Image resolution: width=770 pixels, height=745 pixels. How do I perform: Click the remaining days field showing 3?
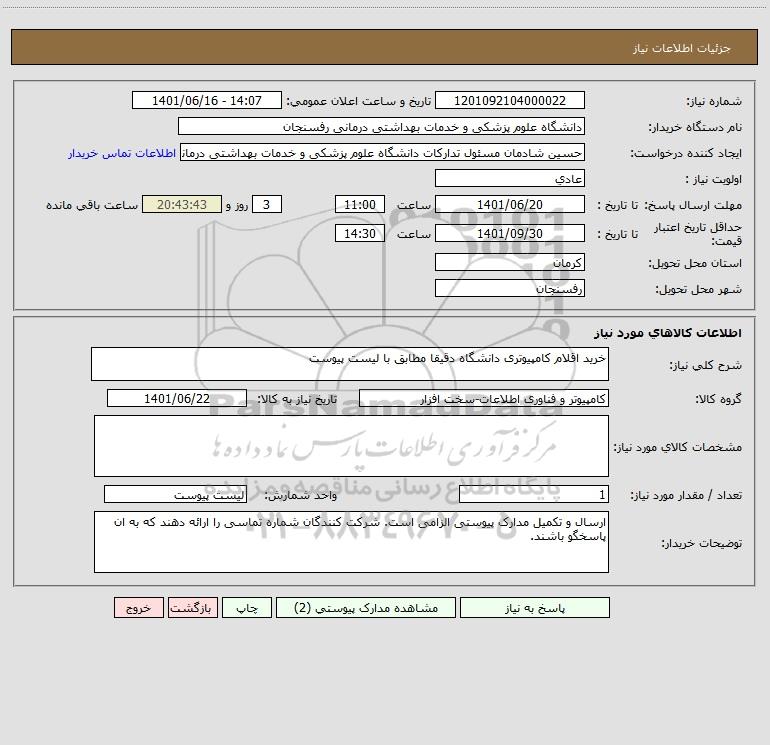pyautogui.click(x=267, y=204)
